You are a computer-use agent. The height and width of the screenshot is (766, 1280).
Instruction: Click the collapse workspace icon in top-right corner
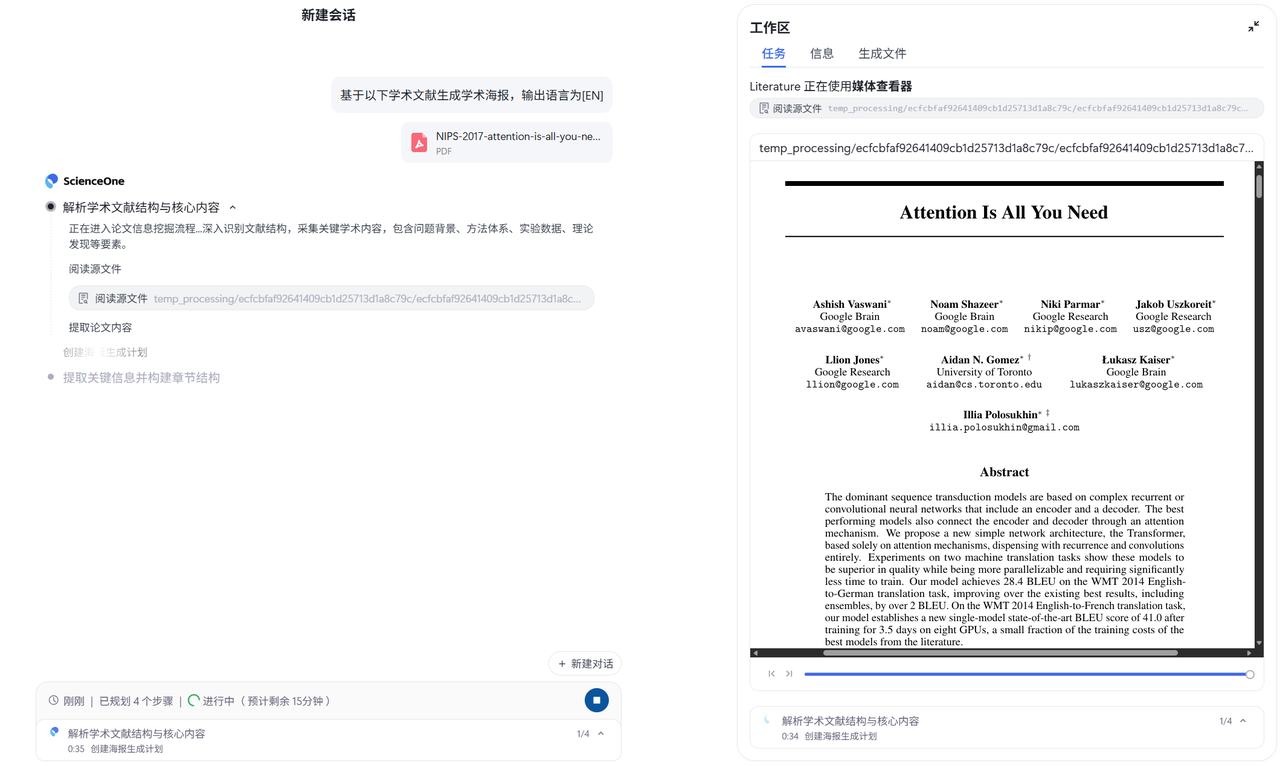pos(1253,25)
